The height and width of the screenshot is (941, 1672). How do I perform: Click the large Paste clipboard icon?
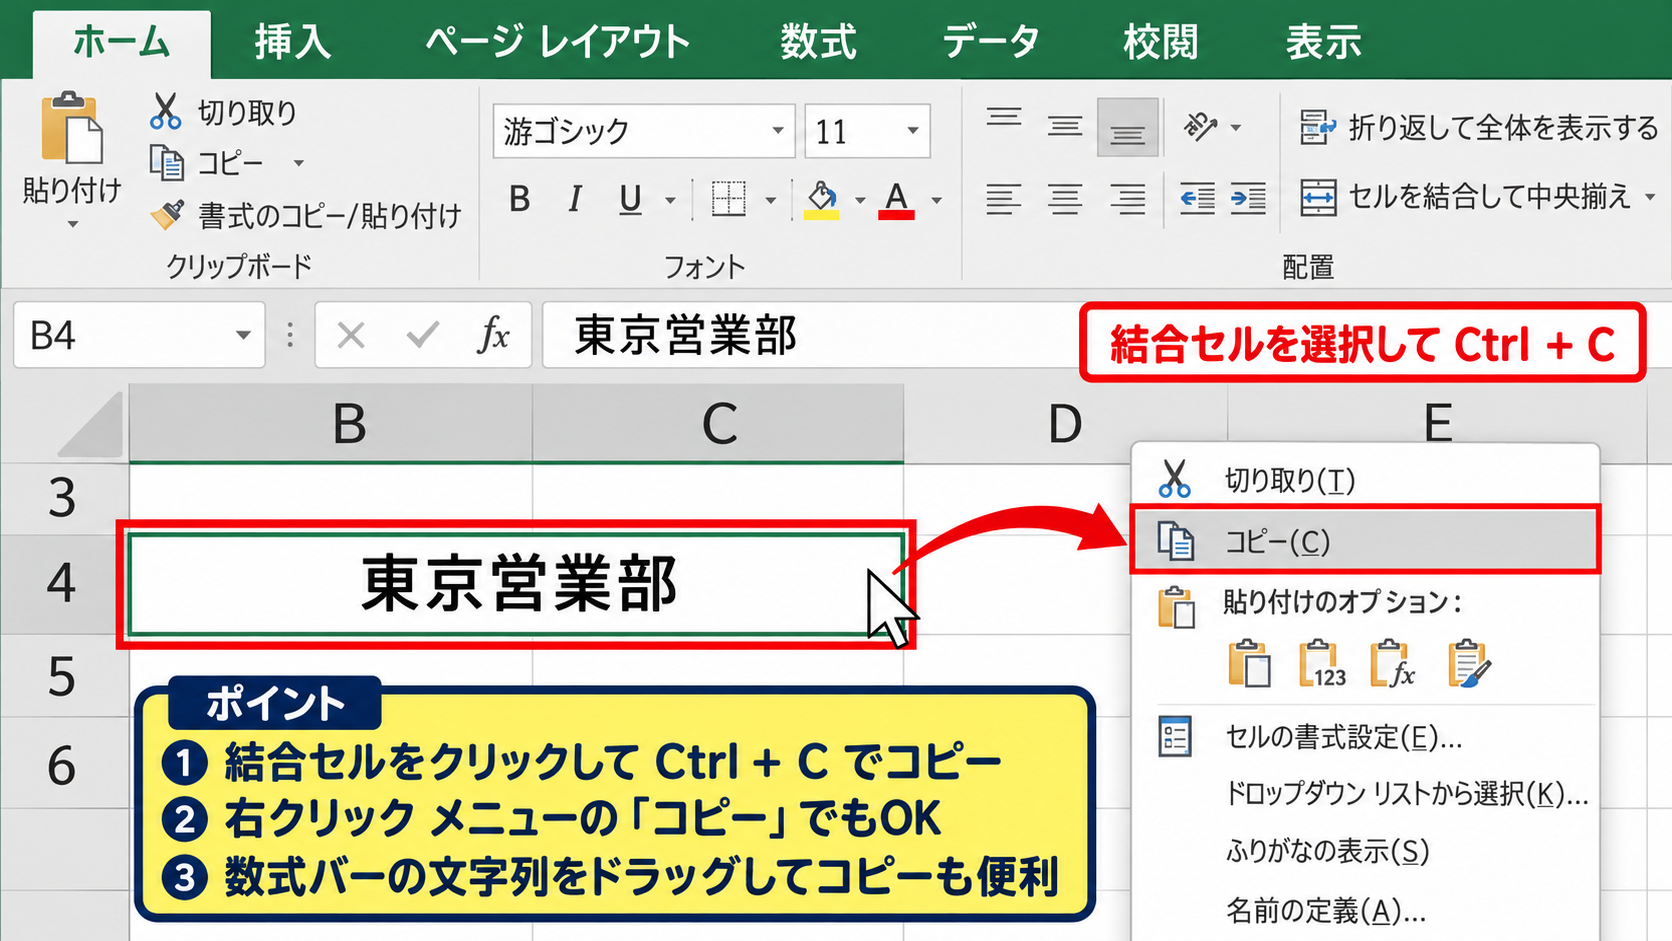tap(71, 127)
